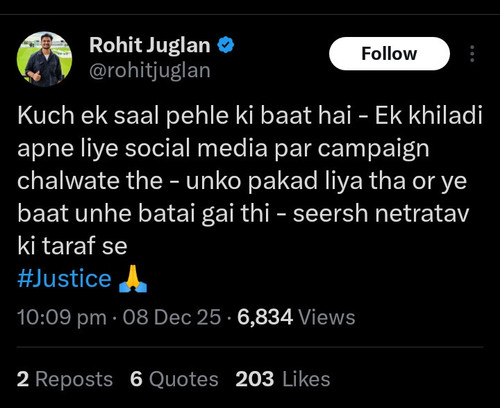The height and width of the screenshot is (408, 500).
Task: Click the 6,834 Views count
Action: point(296,317)
